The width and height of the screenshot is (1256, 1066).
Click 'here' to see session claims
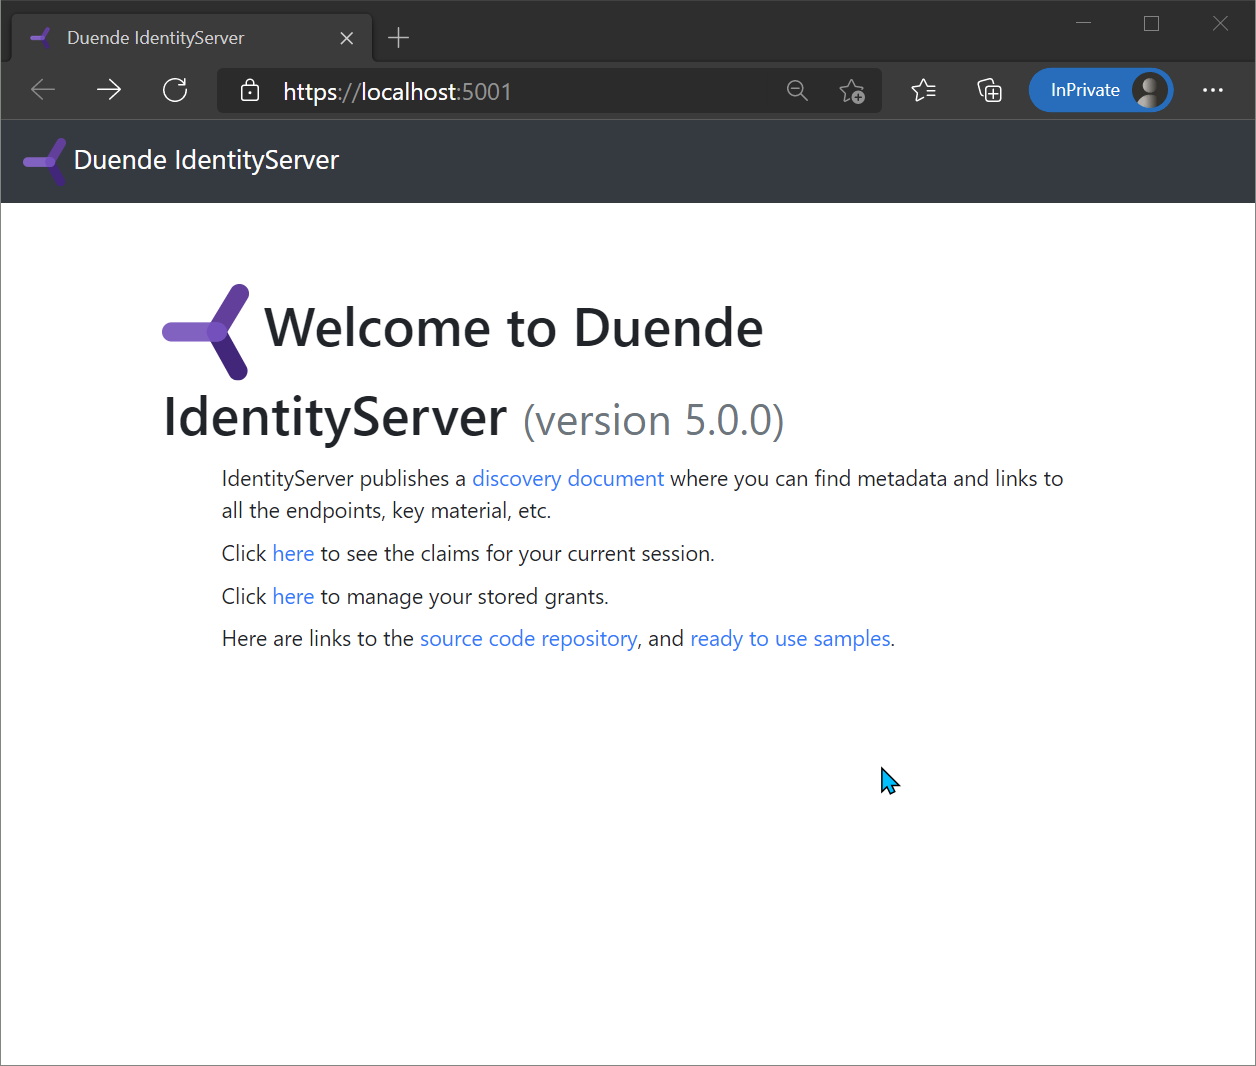293,554
